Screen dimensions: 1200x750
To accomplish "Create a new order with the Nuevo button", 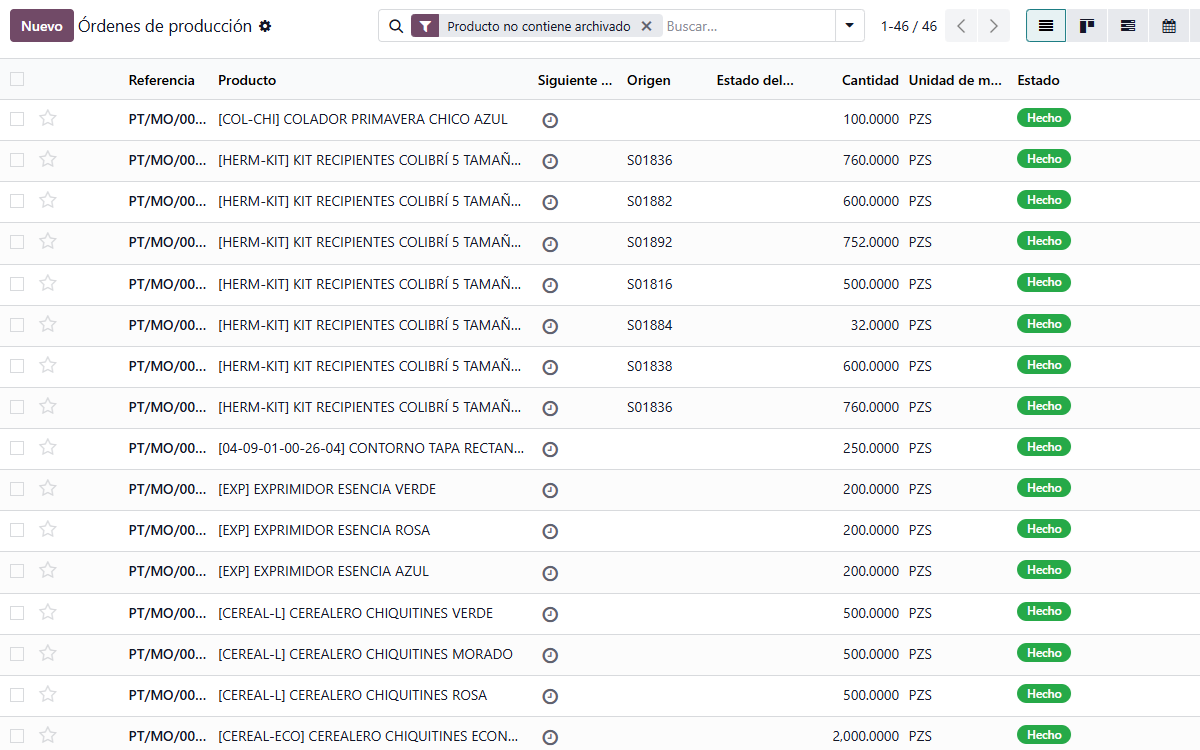I will tap(41, 24).
